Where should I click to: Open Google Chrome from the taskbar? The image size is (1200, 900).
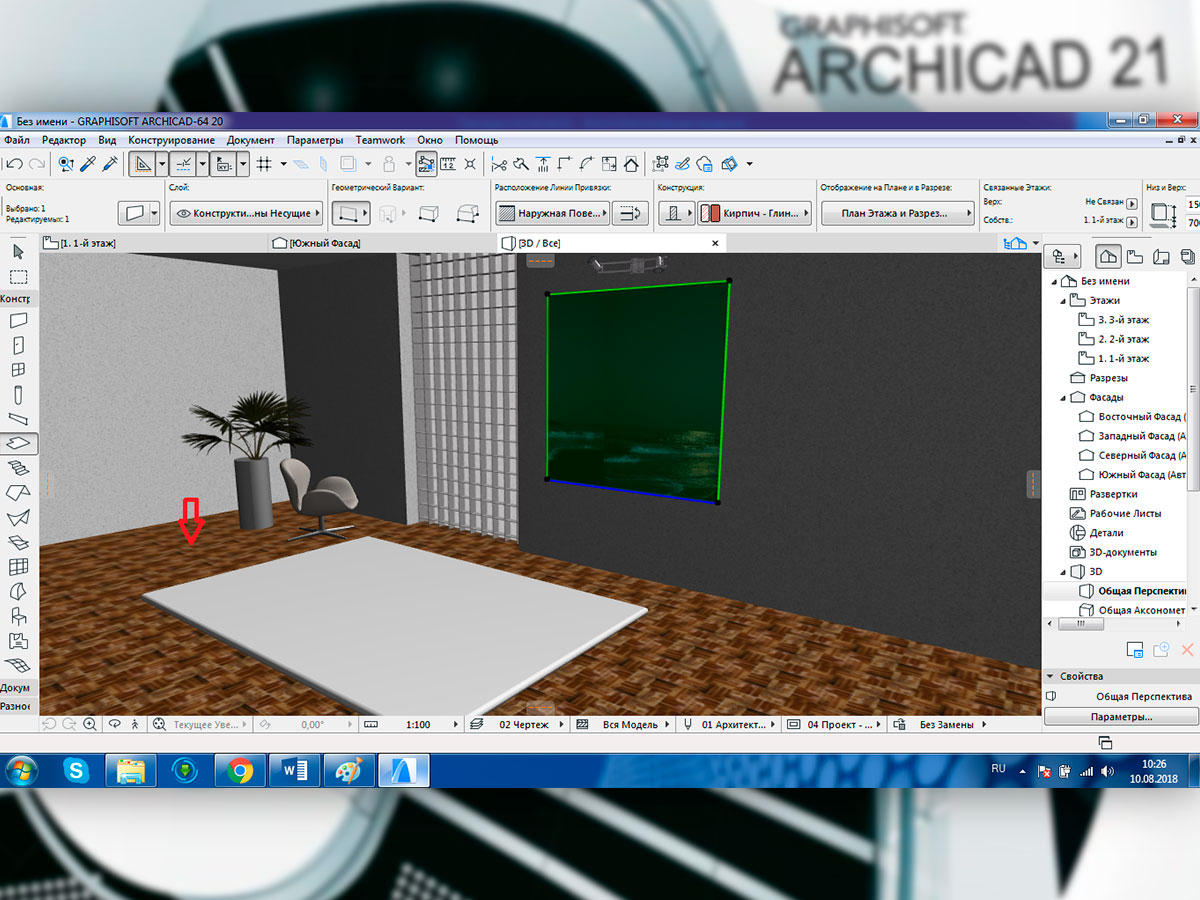point(239,770)
